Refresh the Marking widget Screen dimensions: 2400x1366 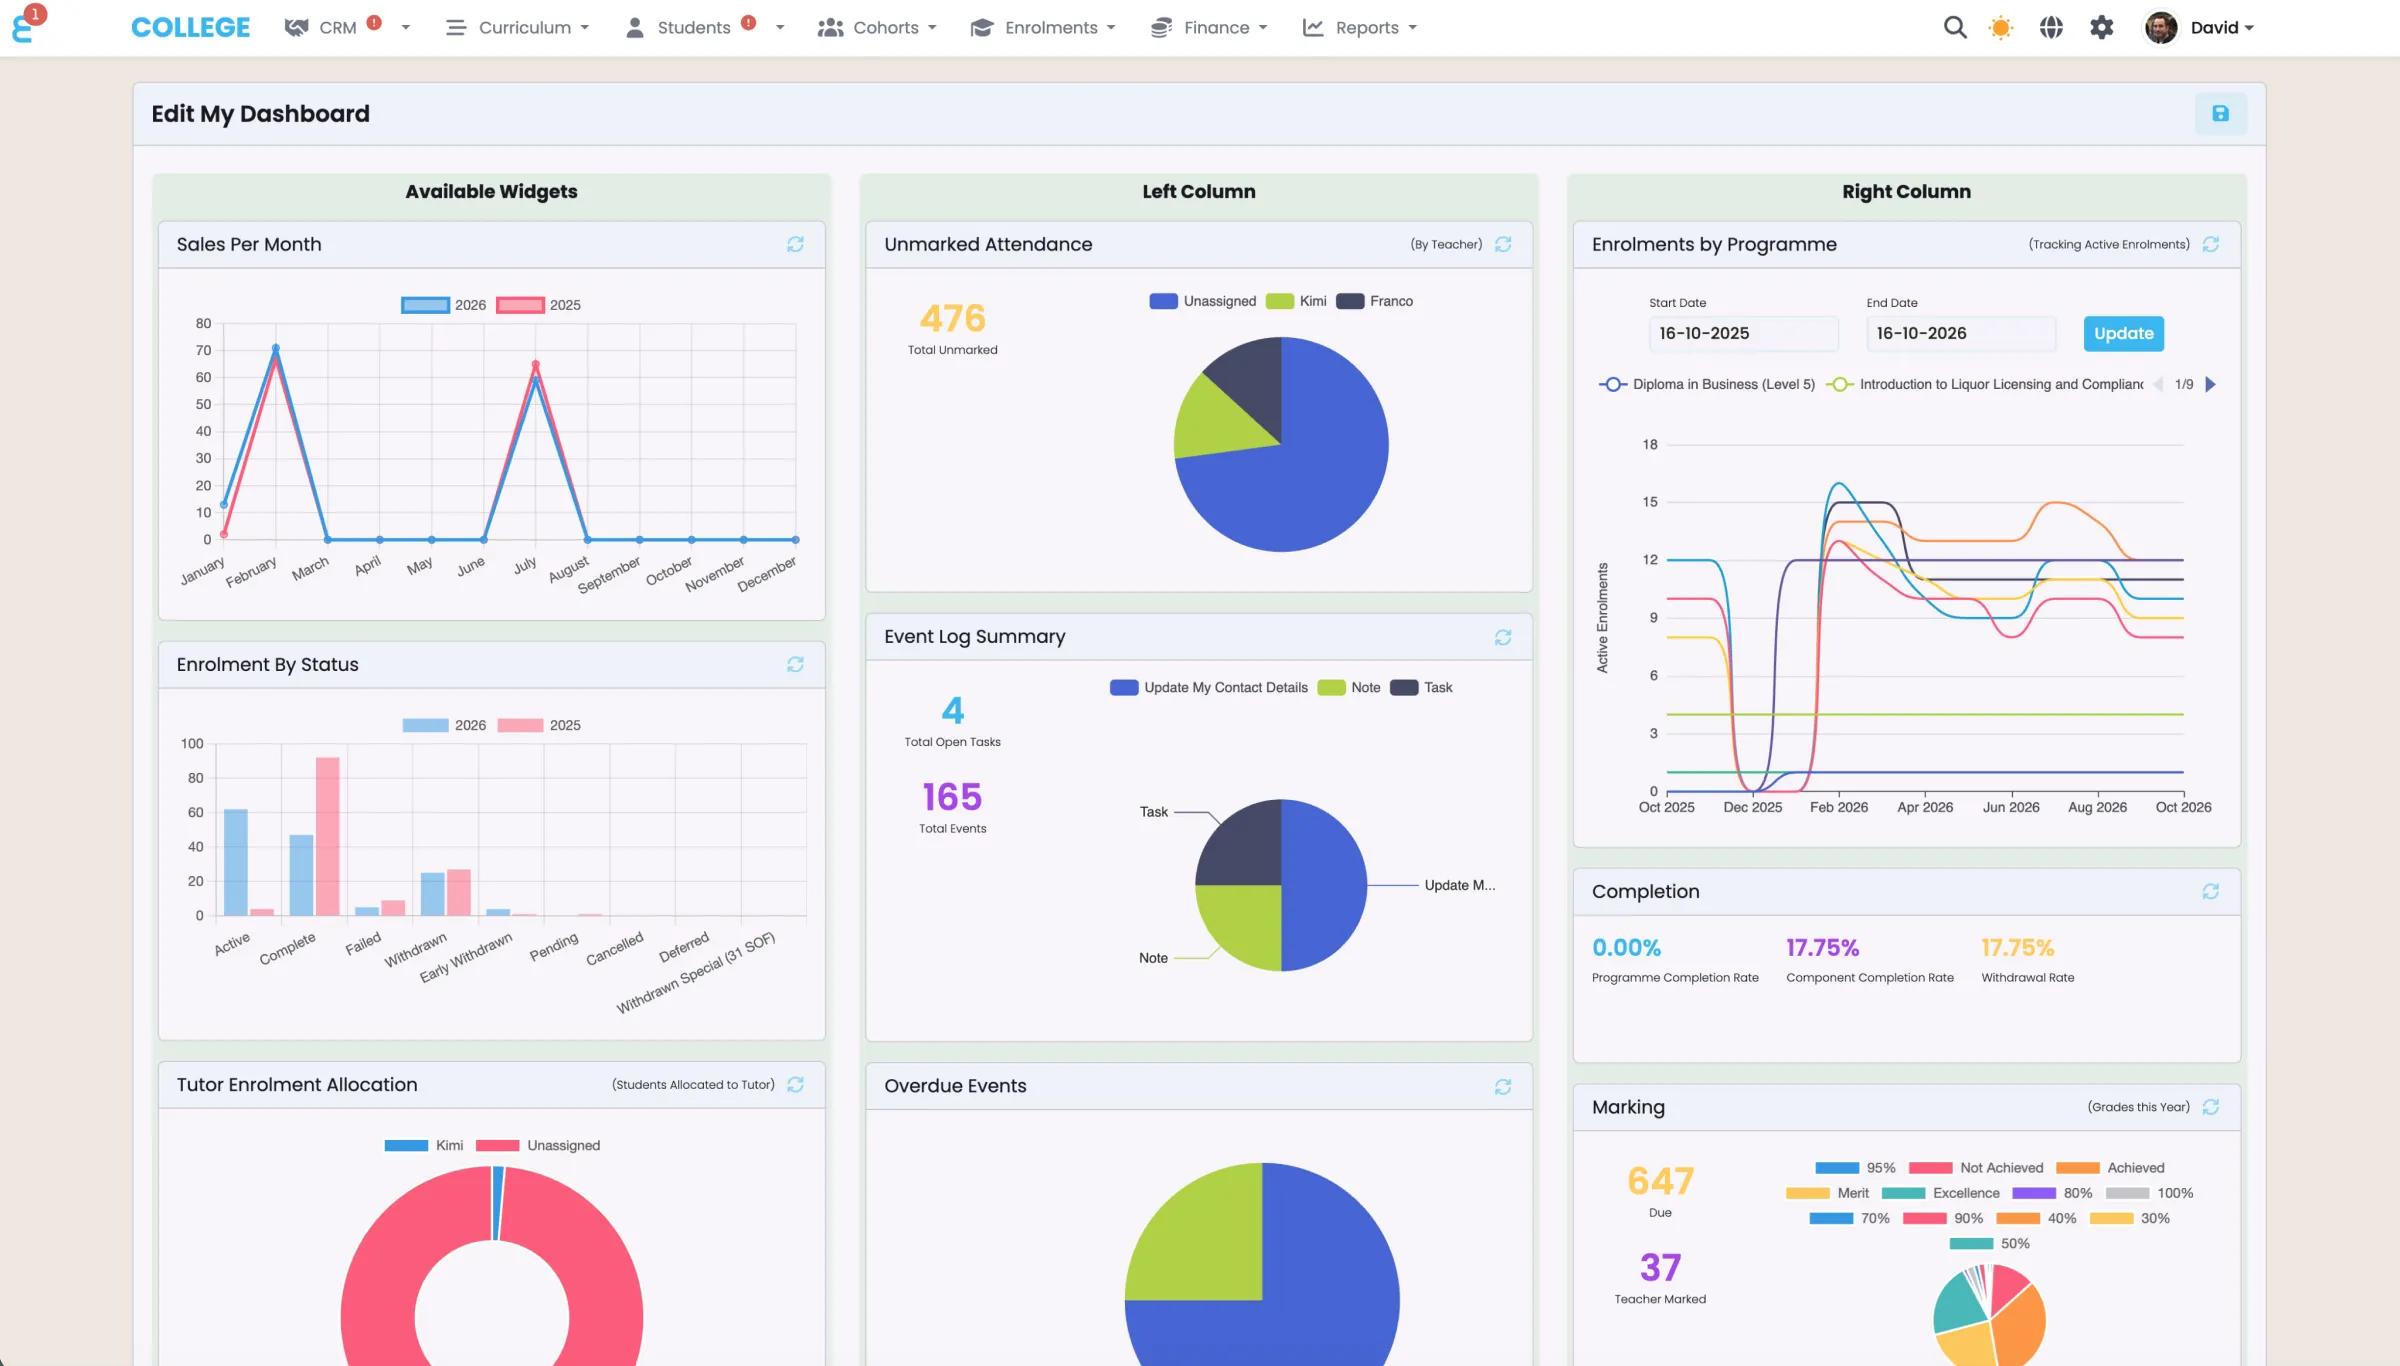click(x=2210, y=1107)
